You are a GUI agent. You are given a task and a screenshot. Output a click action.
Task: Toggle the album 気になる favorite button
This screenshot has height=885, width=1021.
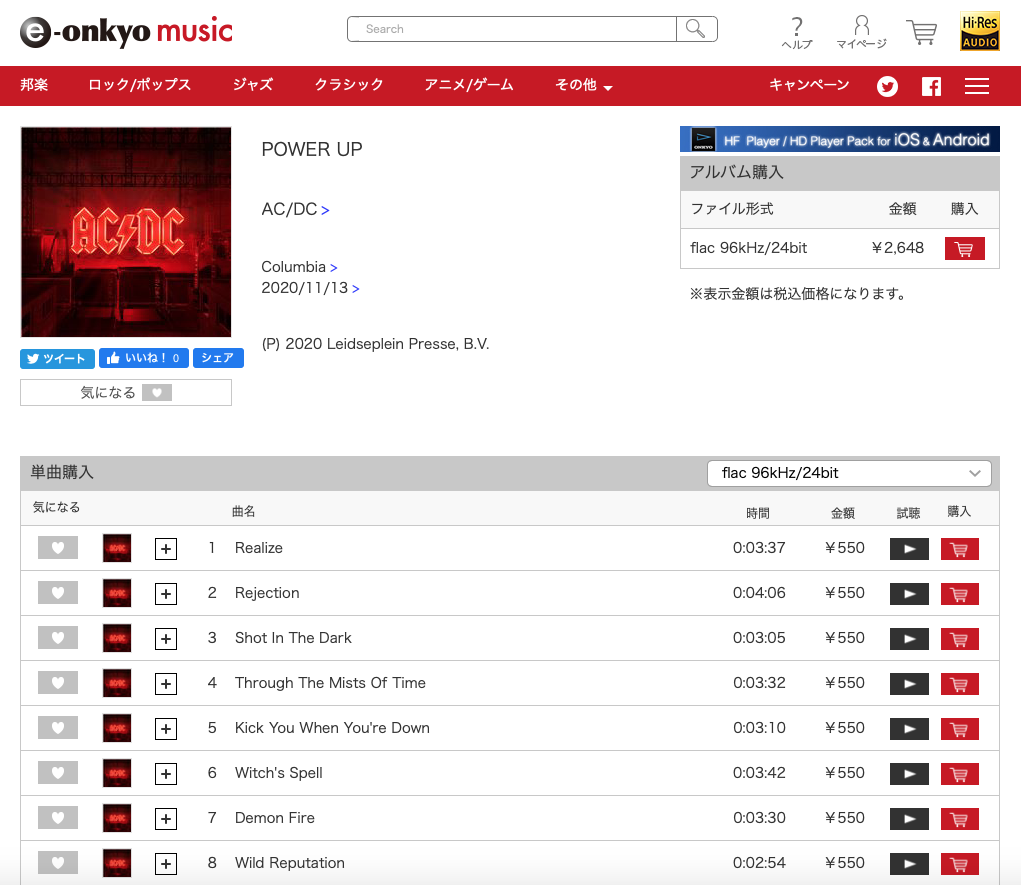[x=126, y=393]
